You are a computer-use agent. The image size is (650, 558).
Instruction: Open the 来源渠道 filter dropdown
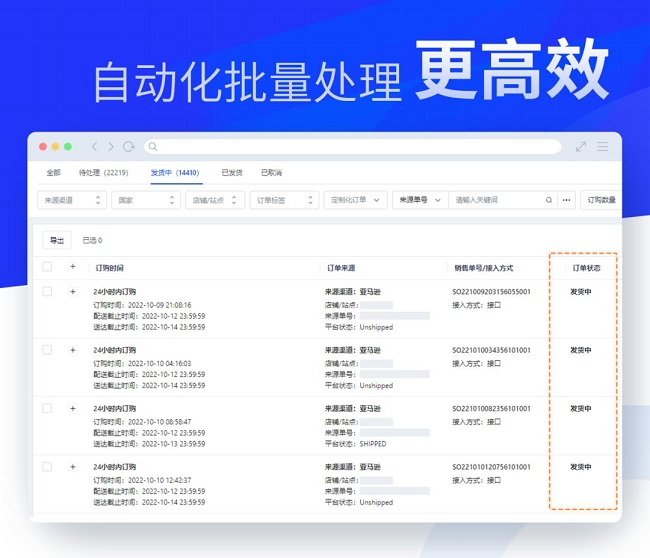tap(72, 200)
